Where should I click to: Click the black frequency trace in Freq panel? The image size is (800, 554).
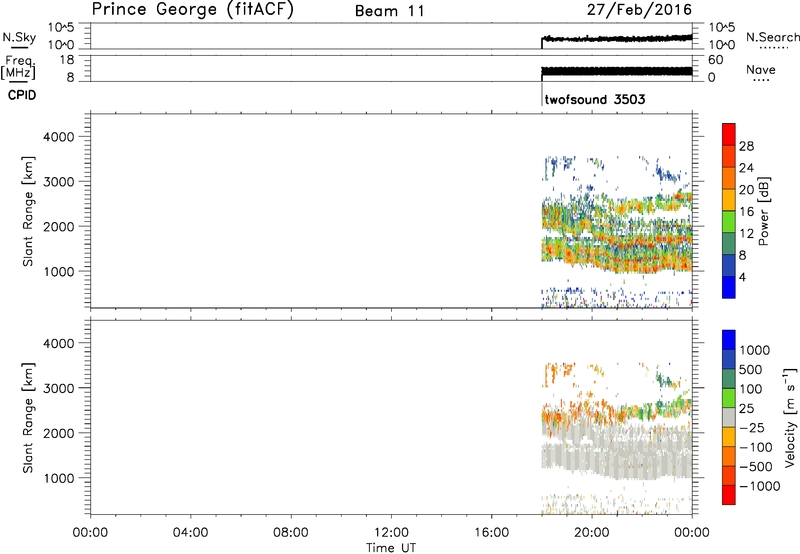tap(616, 71)
